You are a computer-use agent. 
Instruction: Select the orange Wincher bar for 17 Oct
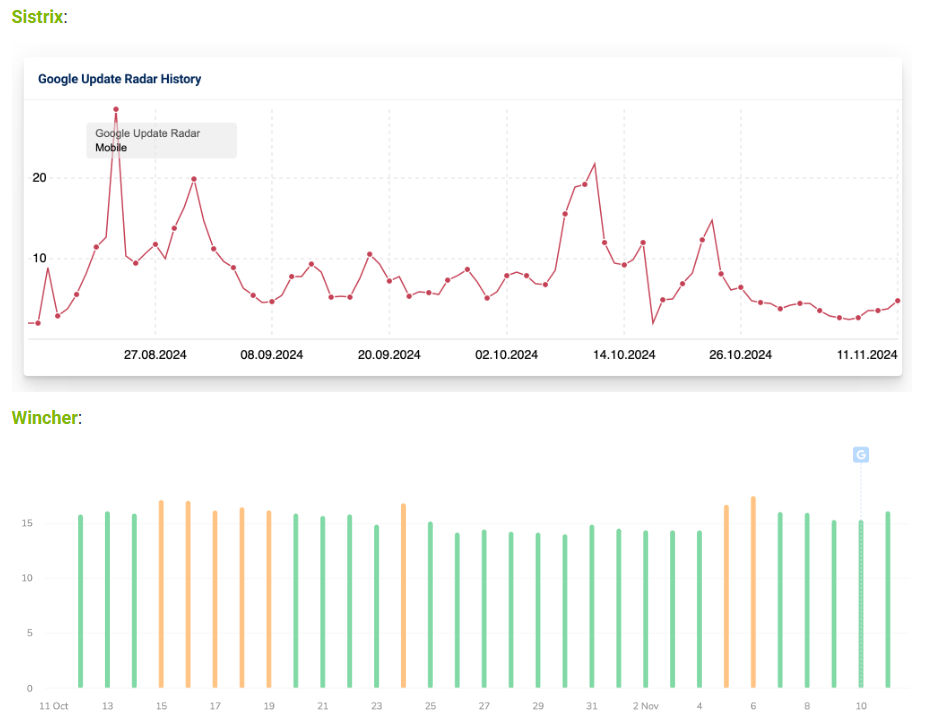pos(215,600)
